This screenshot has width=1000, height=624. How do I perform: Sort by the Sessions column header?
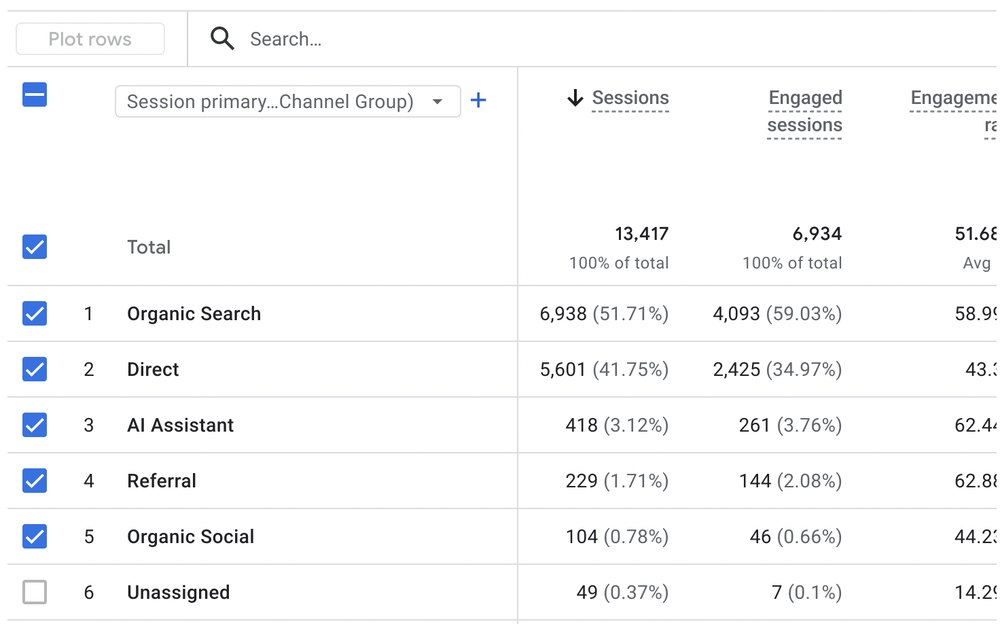[630, 98]
